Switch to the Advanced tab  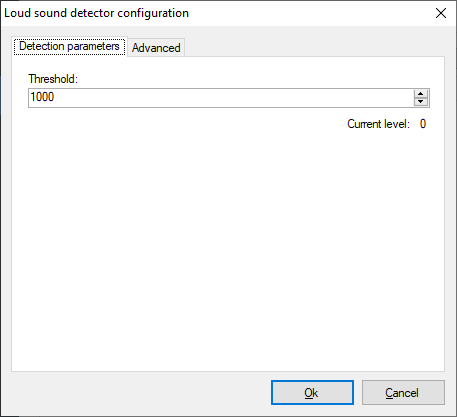156,48
